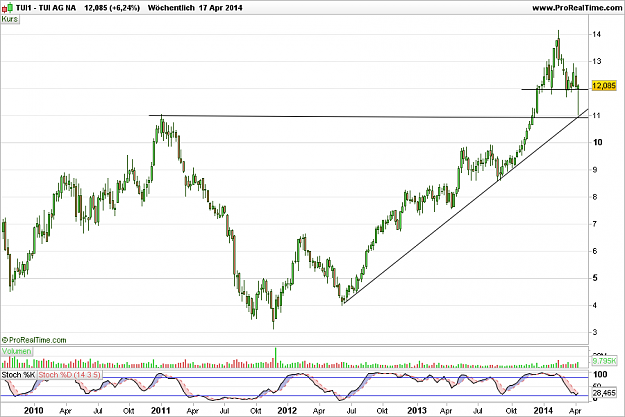
Task: Click the Jul label between 2011 and 2012
Action: pos(224,411)
